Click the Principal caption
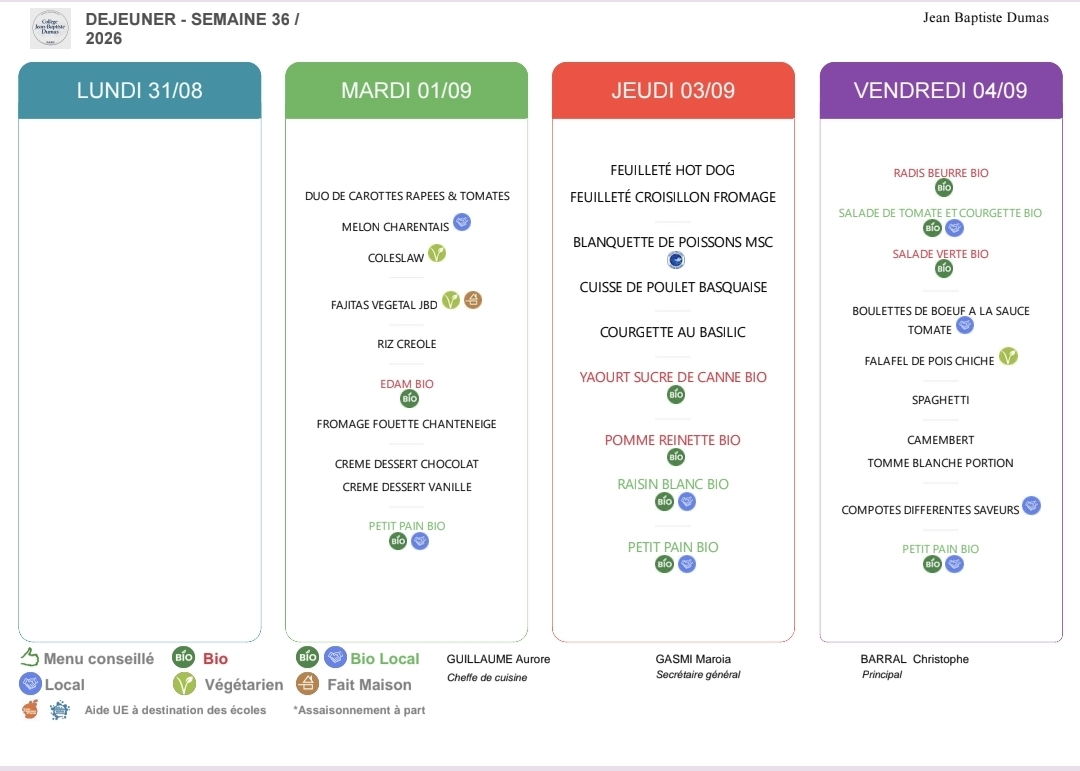1080x771 pixels. pos(882,675)
